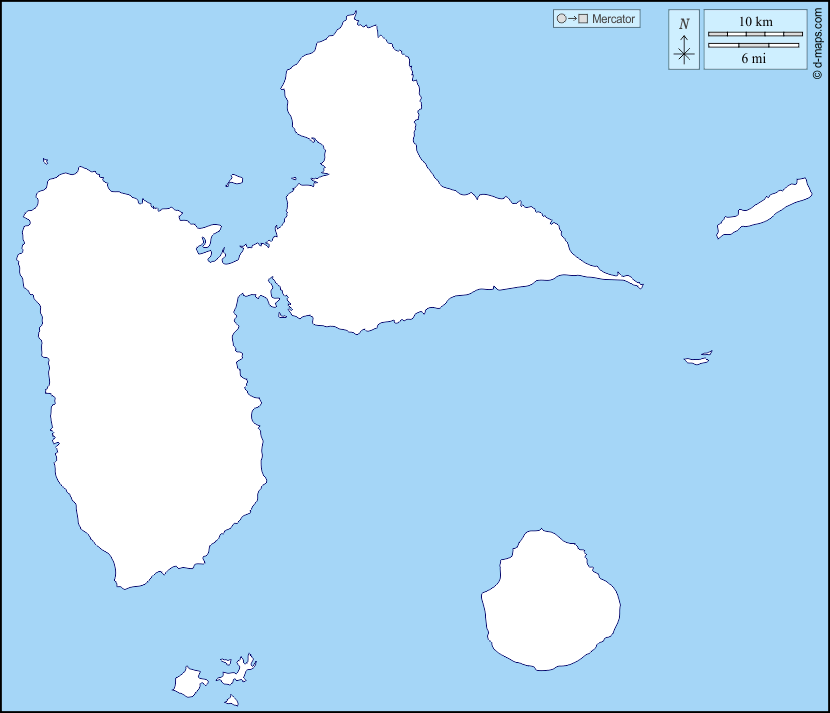Click the N letter above the compass
Image resolution: width=830 pixels, height=713 pixels.
[x=684, y=24]
